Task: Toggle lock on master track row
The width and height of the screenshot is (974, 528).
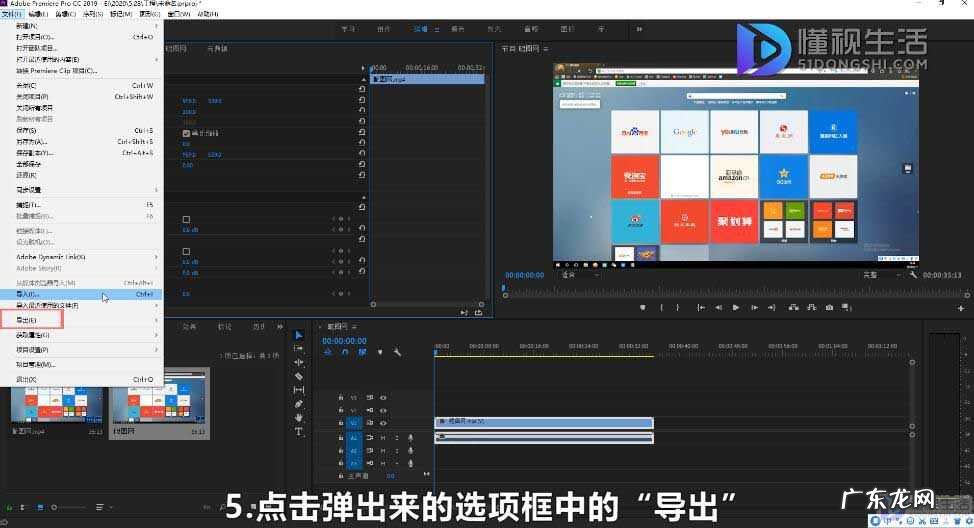Action: click(x=340, y=476)
